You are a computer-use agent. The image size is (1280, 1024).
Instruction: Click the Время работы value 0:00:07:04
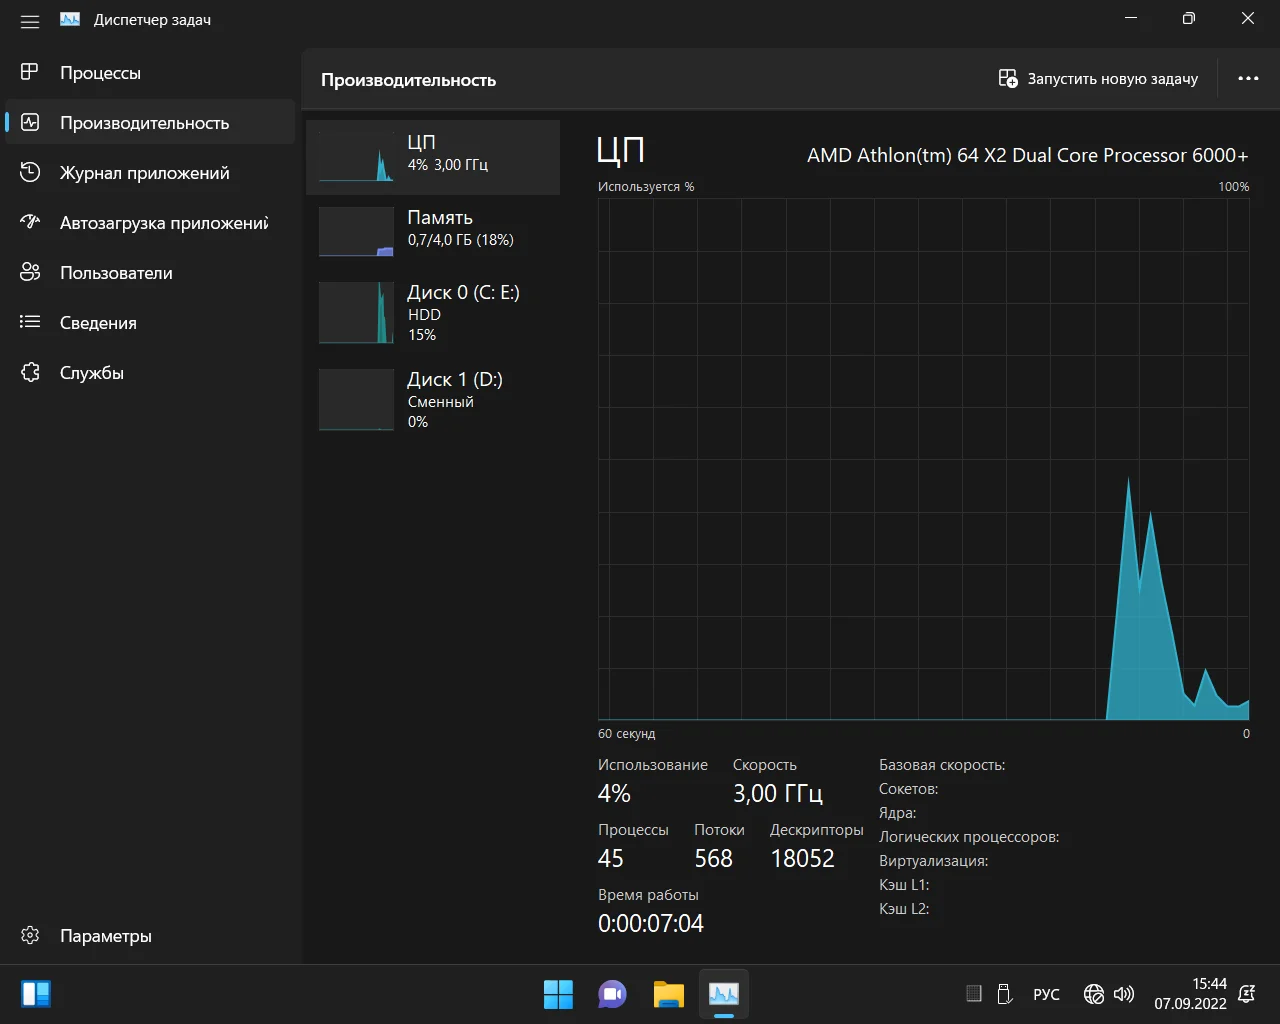click(651, 924)
